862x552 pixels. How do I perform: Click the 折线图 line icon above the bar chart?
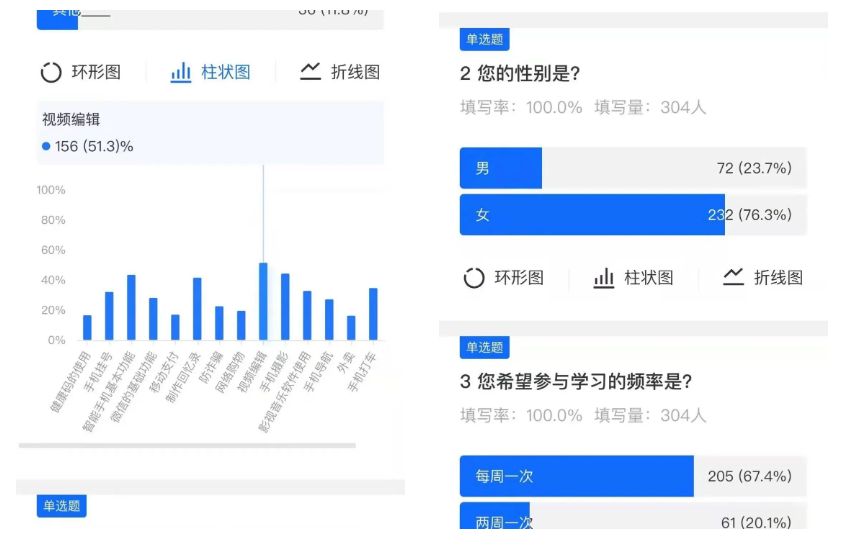311,72
